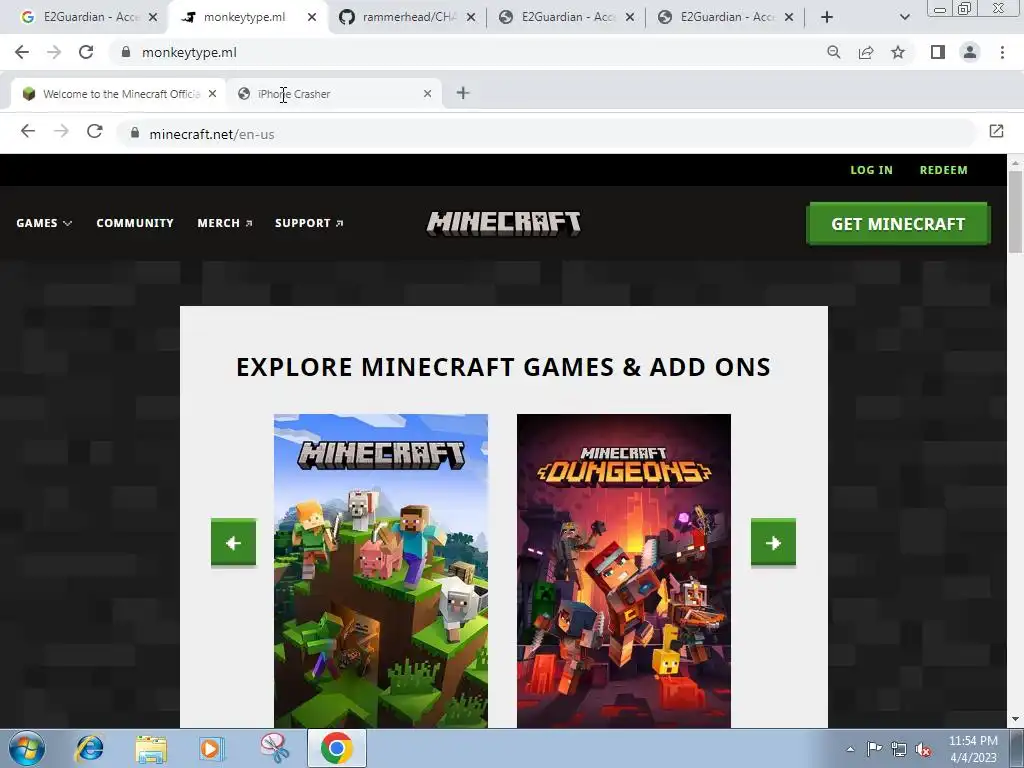
Task: Open MERCH external link
Action: point(225,223)
